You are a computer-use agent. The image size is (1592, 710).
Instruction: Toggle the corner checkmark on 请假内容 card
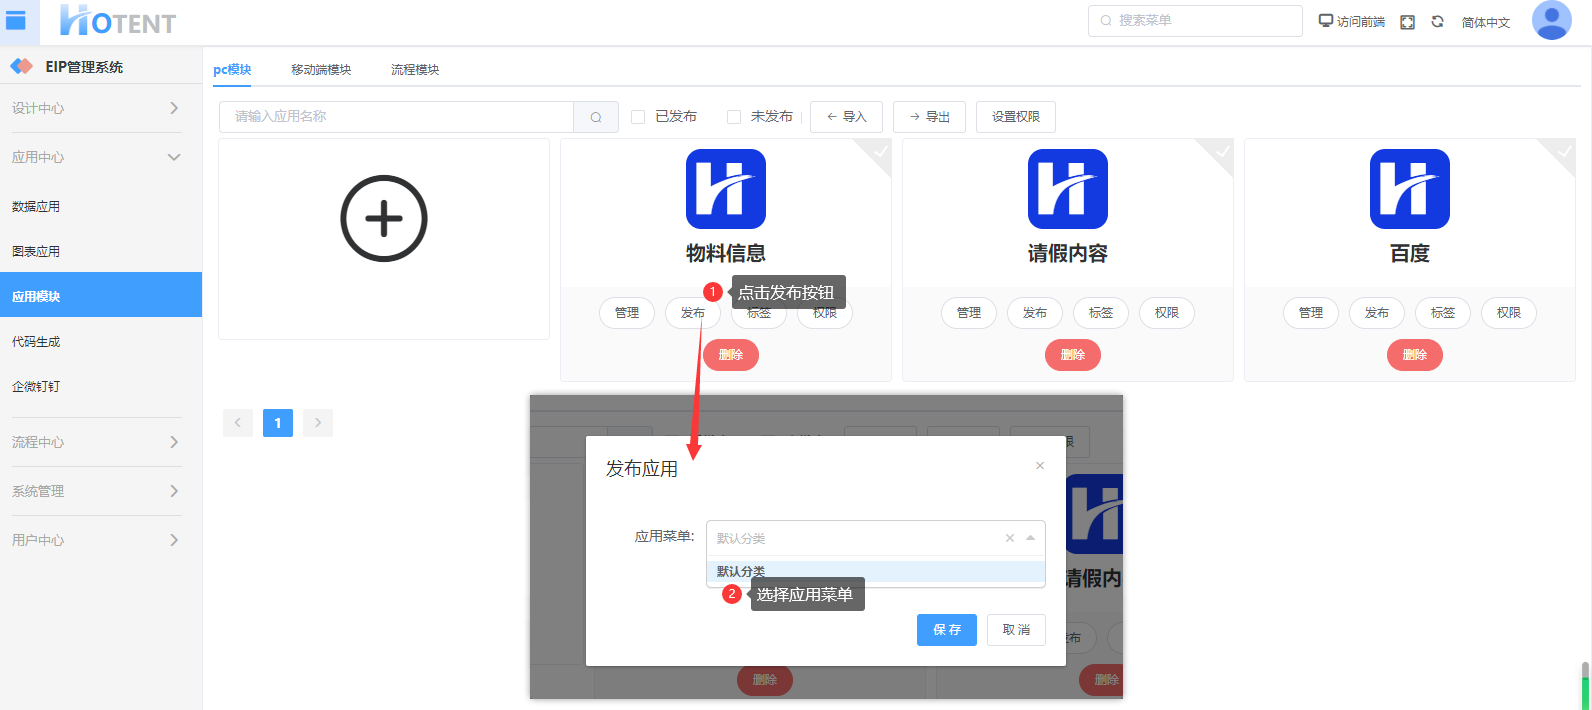pyautogui.click(x=1221, y=152)
